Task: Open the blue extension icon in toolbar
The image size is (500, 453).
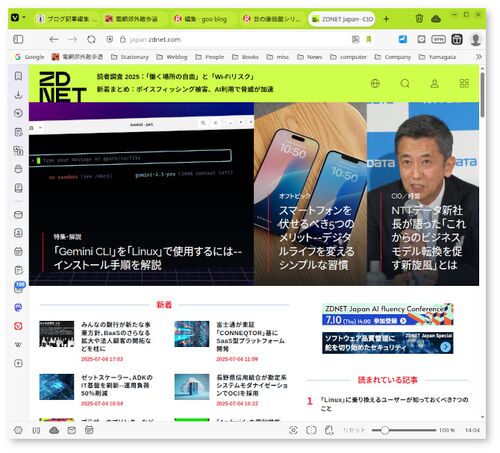Action: (x=403, y=39)
